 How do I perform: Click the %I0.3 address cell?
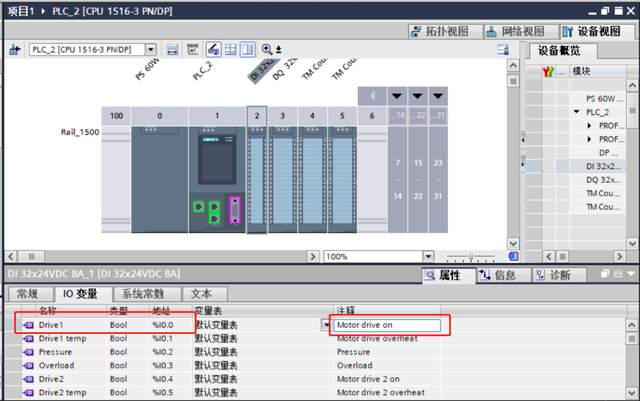click(171, 365)
